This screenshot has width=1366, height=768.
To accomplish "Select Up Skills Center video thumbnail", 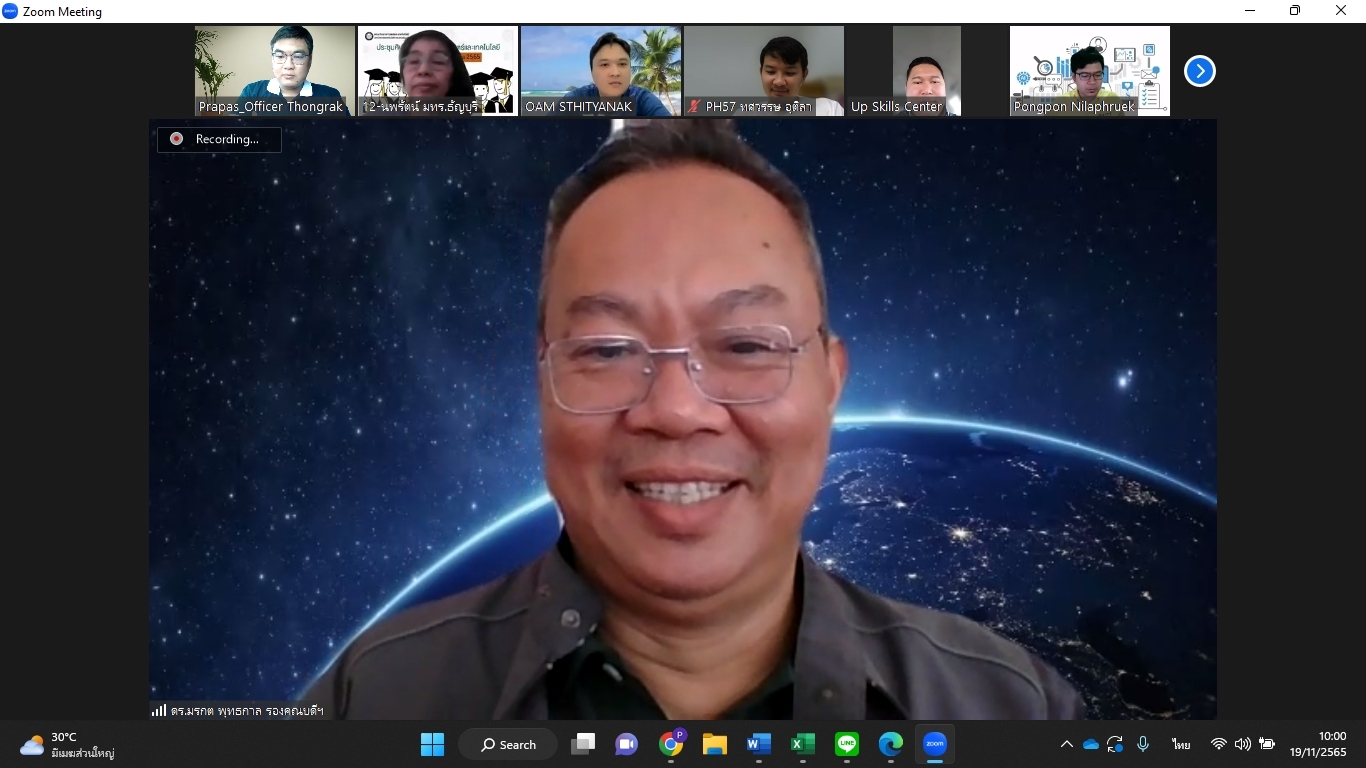I will (927, 71).
